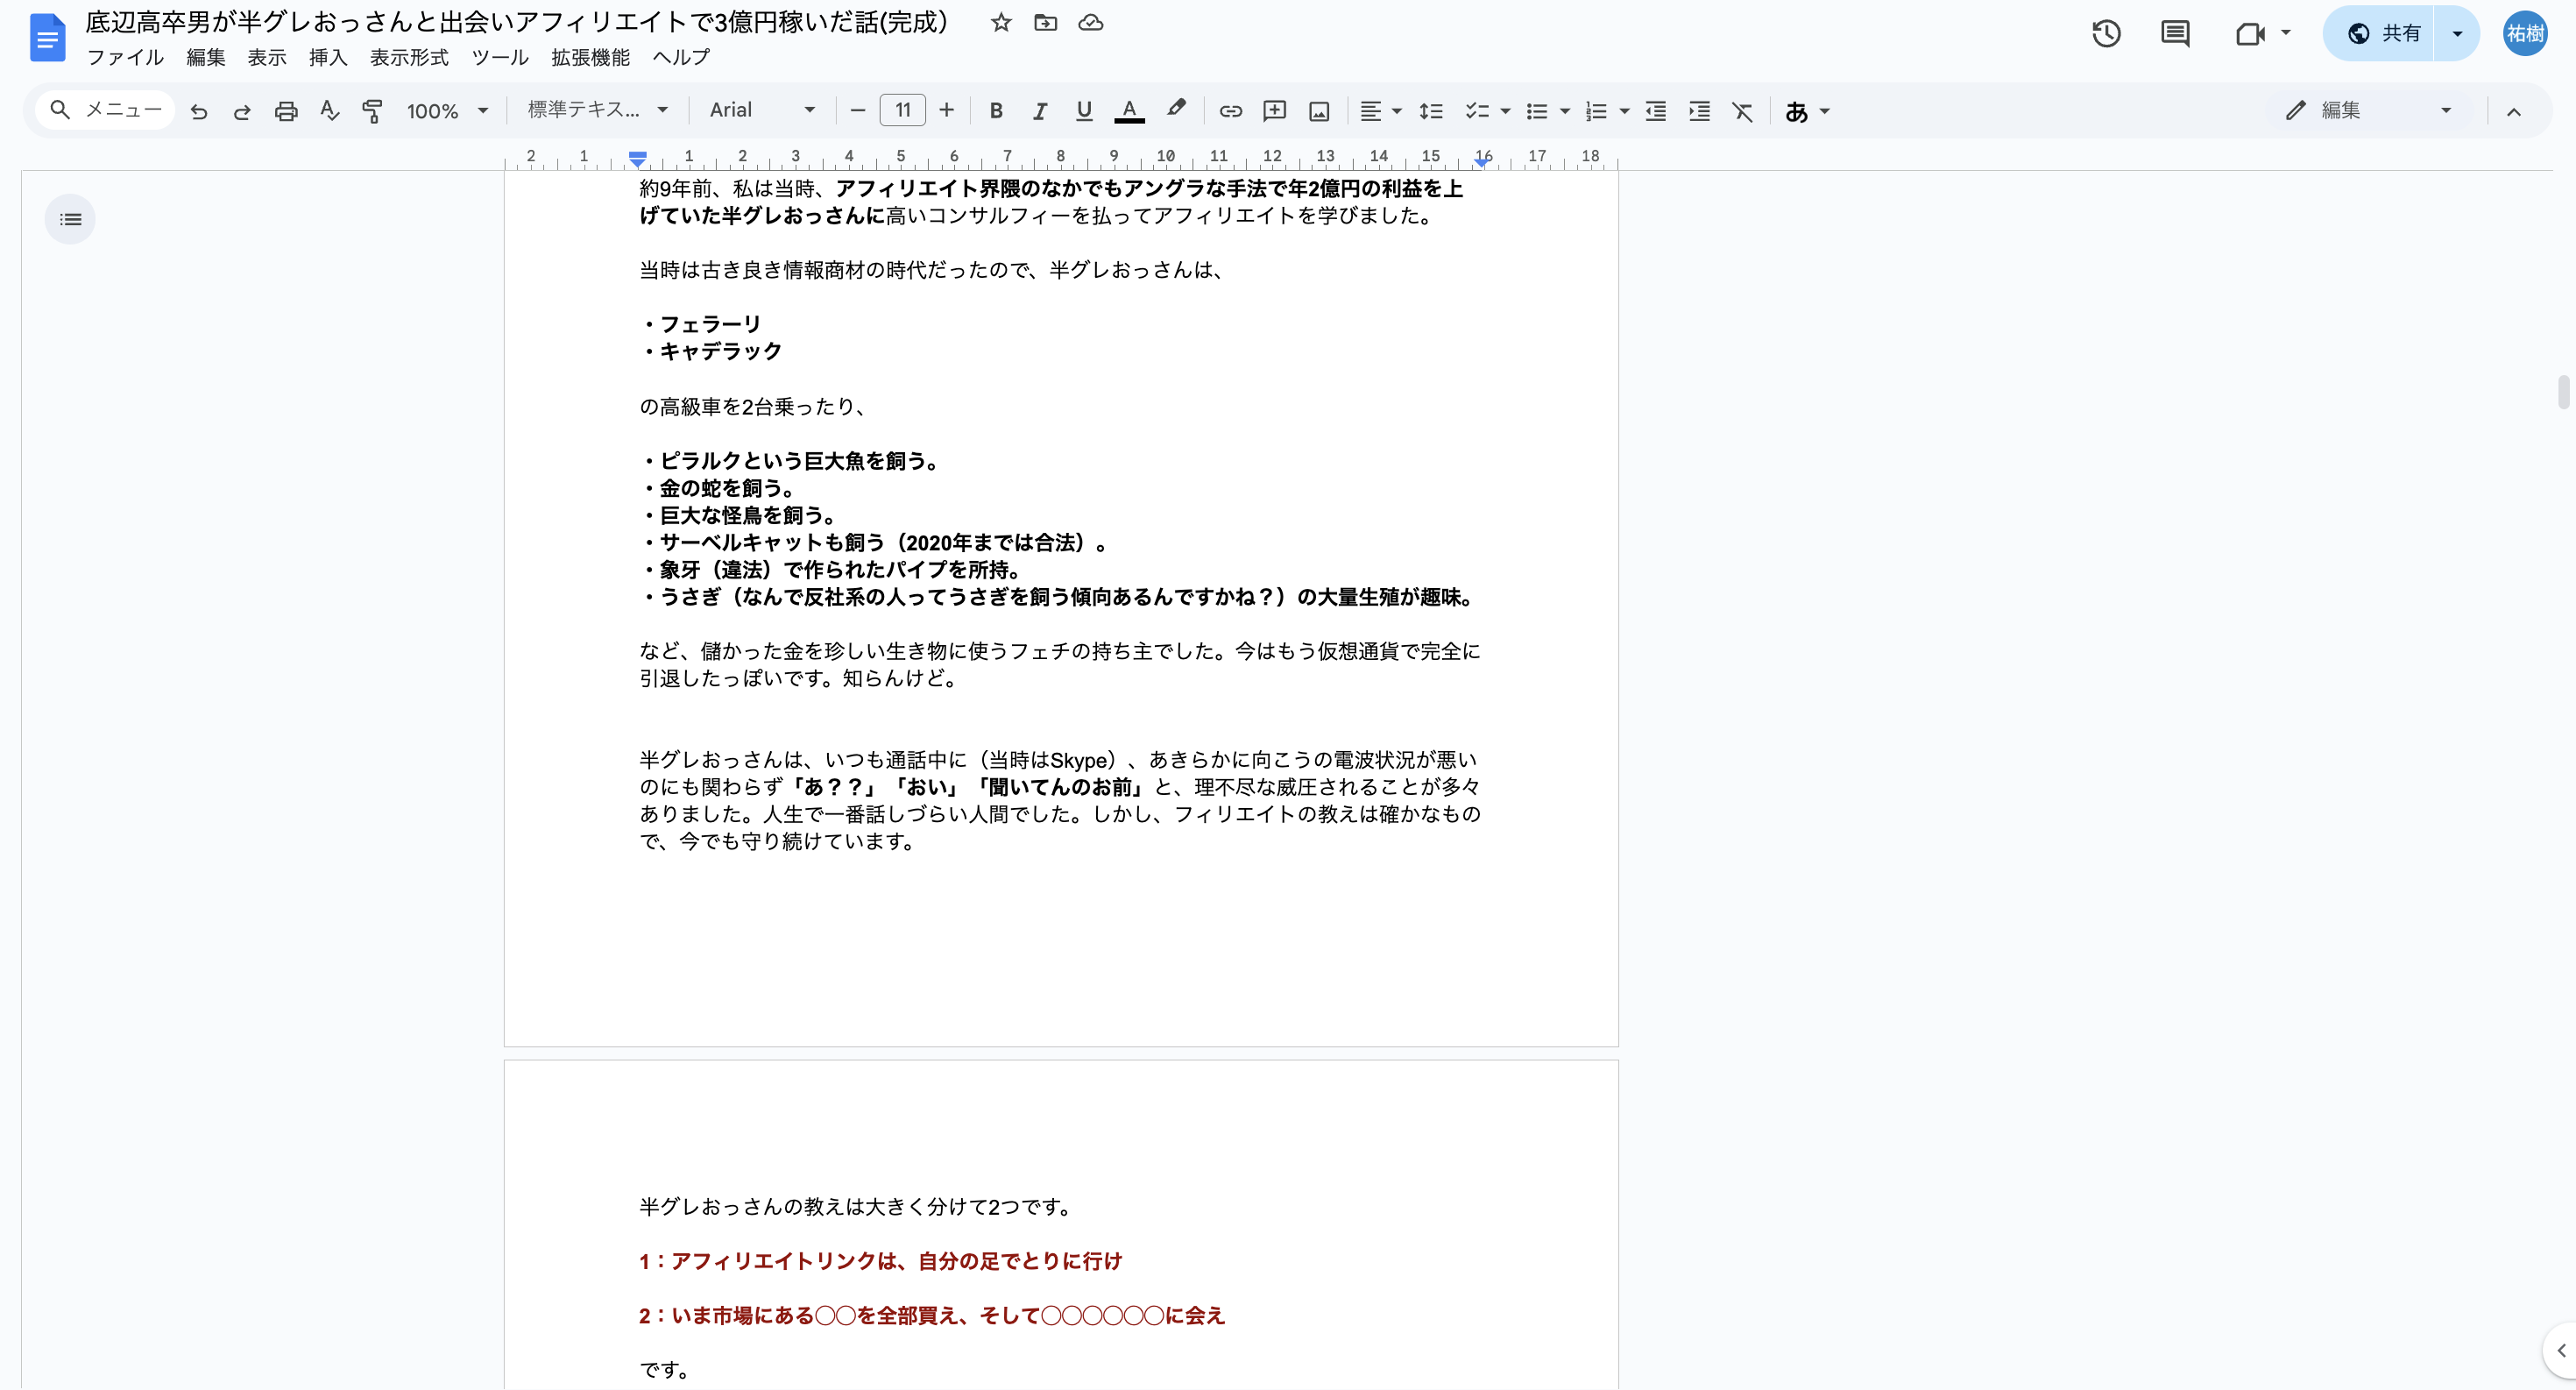
Task: Insert a link using link icon
Action: pyautogui.click(x=1230, y=111)
